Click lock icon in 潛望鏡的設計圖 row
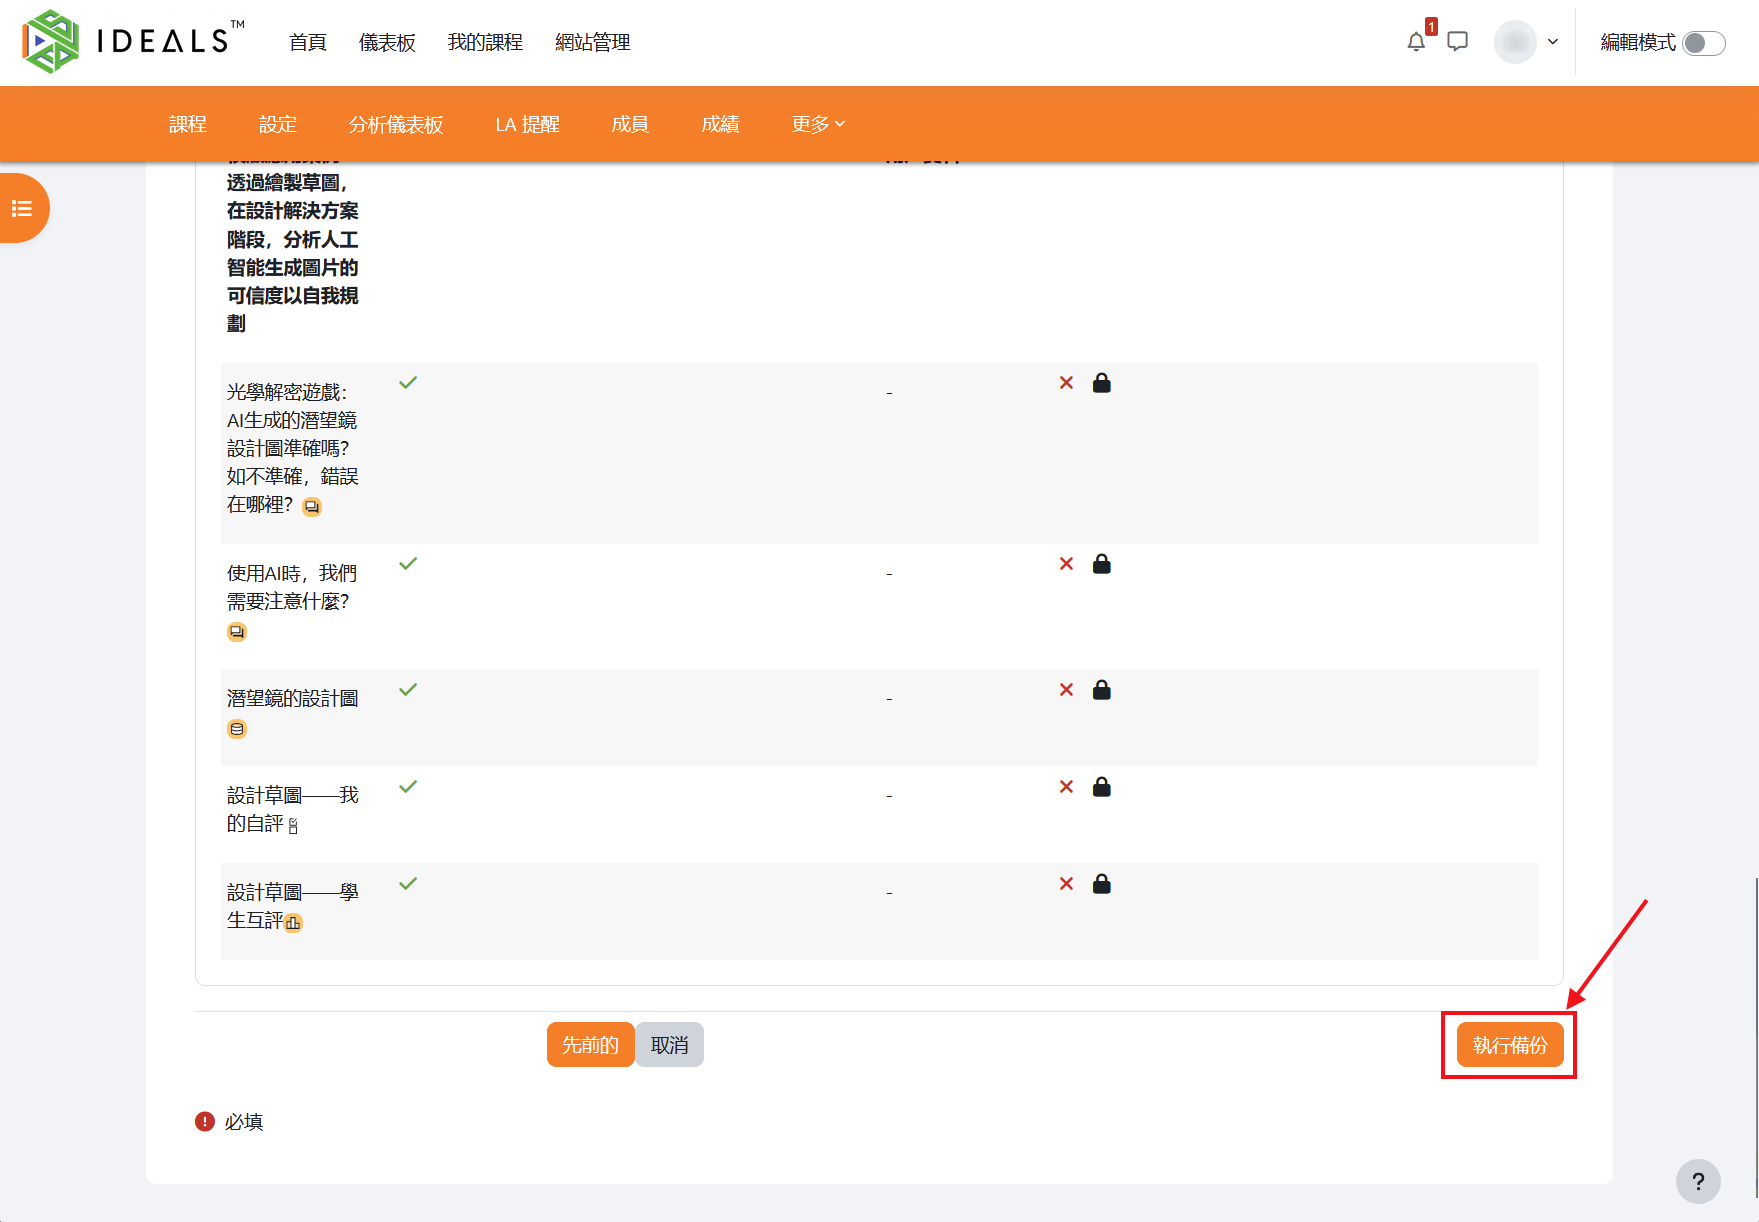This screenshot has height=1222, width=1759. point(1102,690)
